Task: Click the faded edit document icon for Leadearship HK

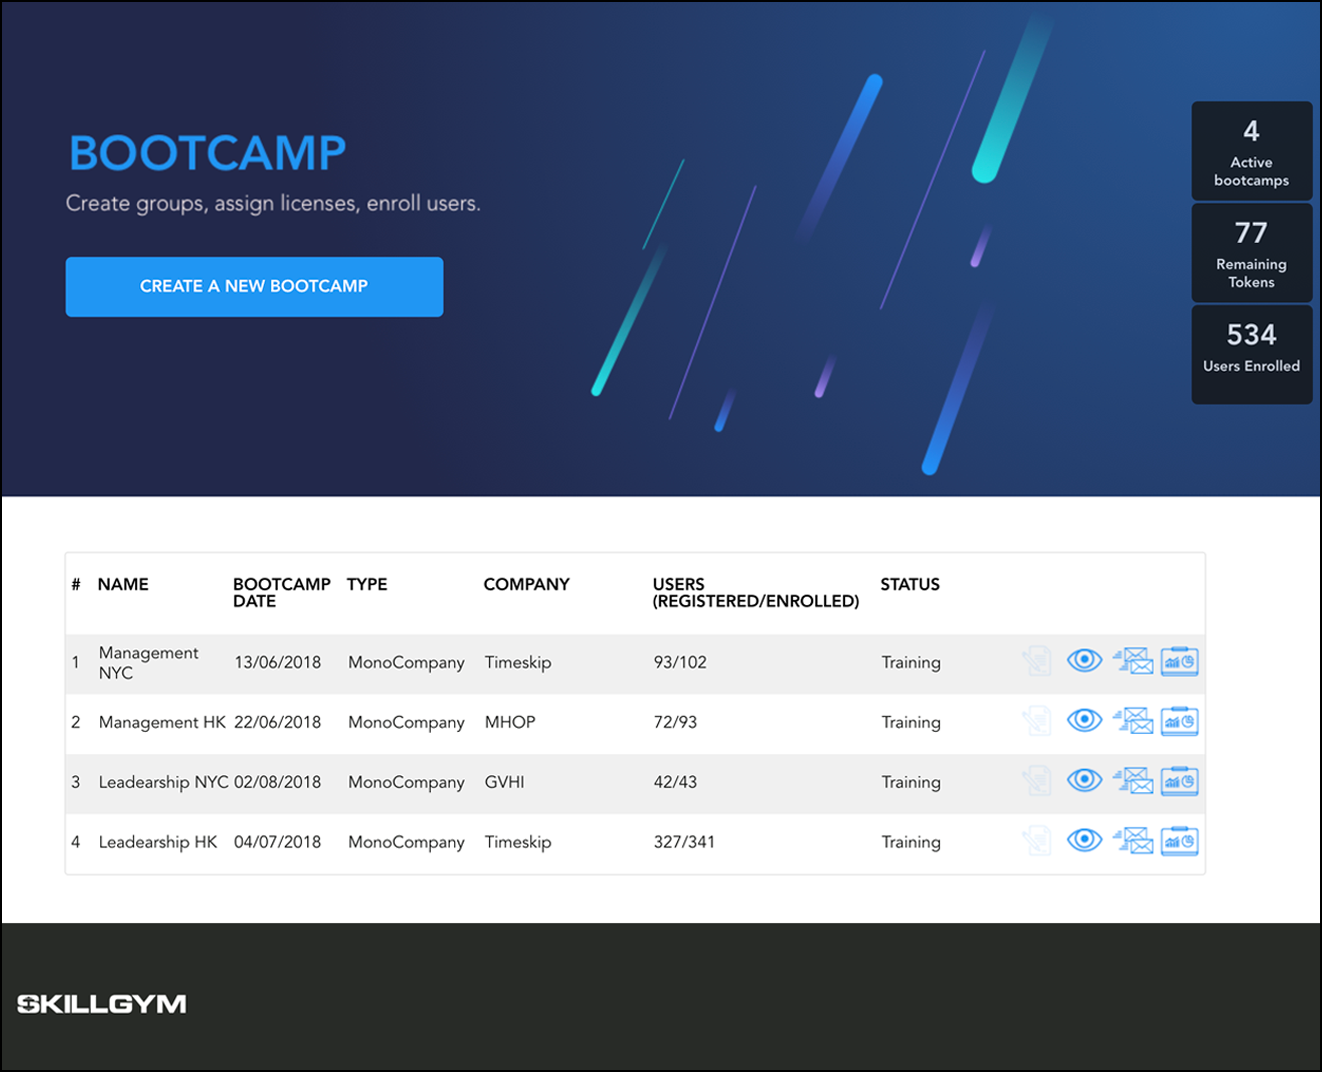Action: [x=1037, y=841]
